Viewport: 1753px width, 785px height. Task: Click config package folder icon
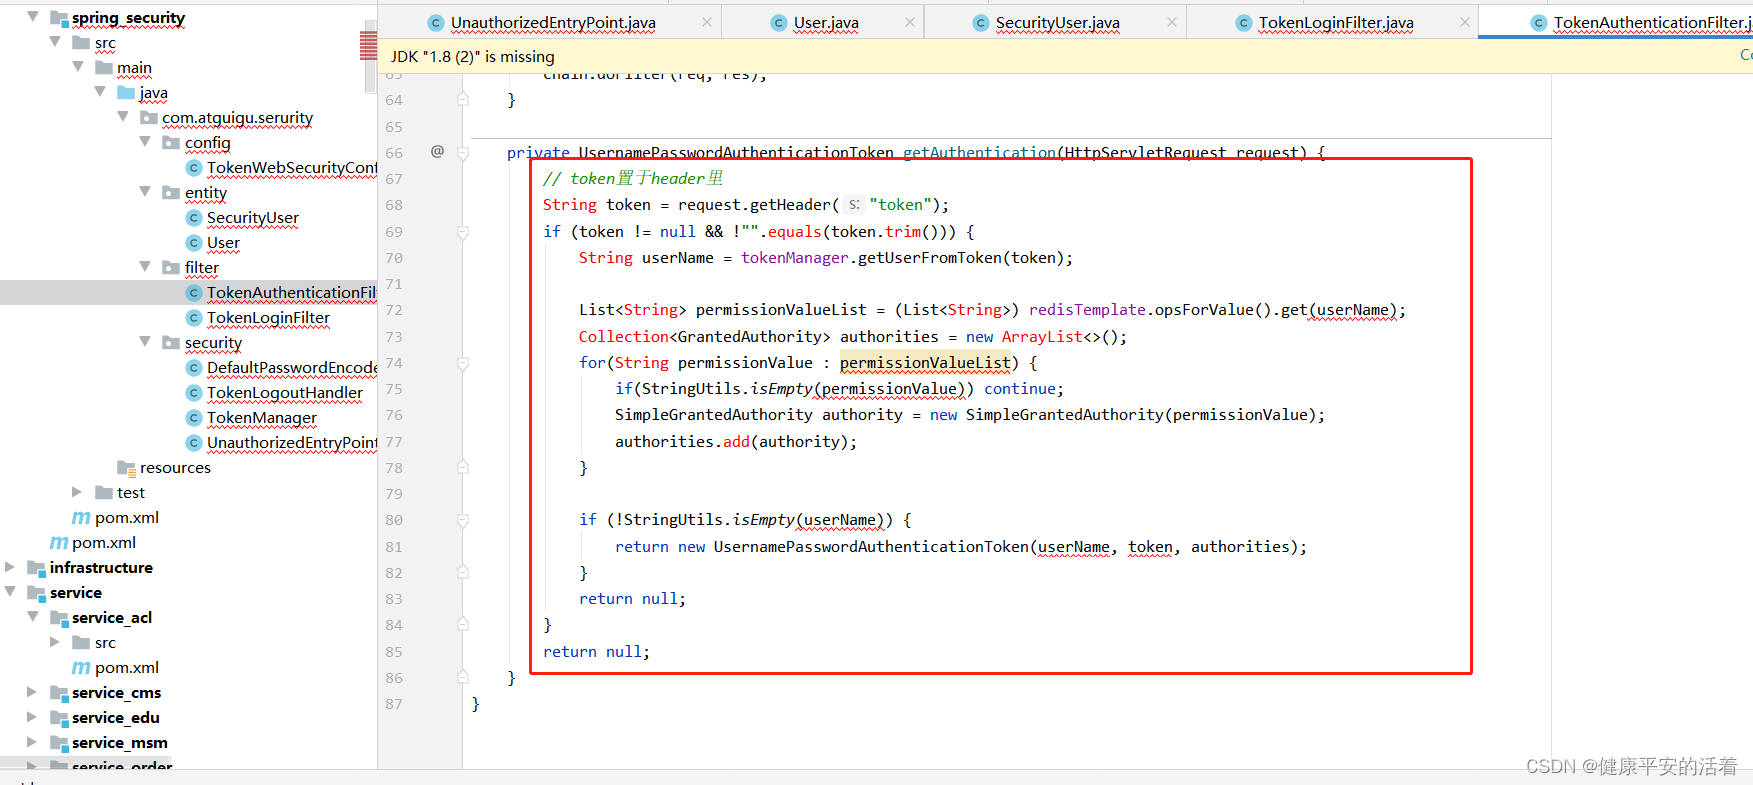[171, 142]
